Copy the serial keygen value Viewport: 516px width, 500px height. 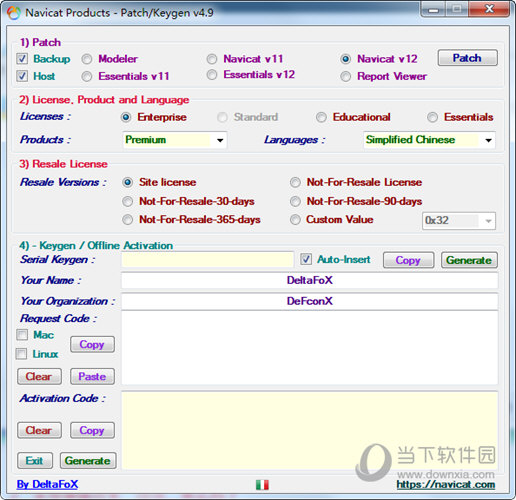(x=408, y=260)
